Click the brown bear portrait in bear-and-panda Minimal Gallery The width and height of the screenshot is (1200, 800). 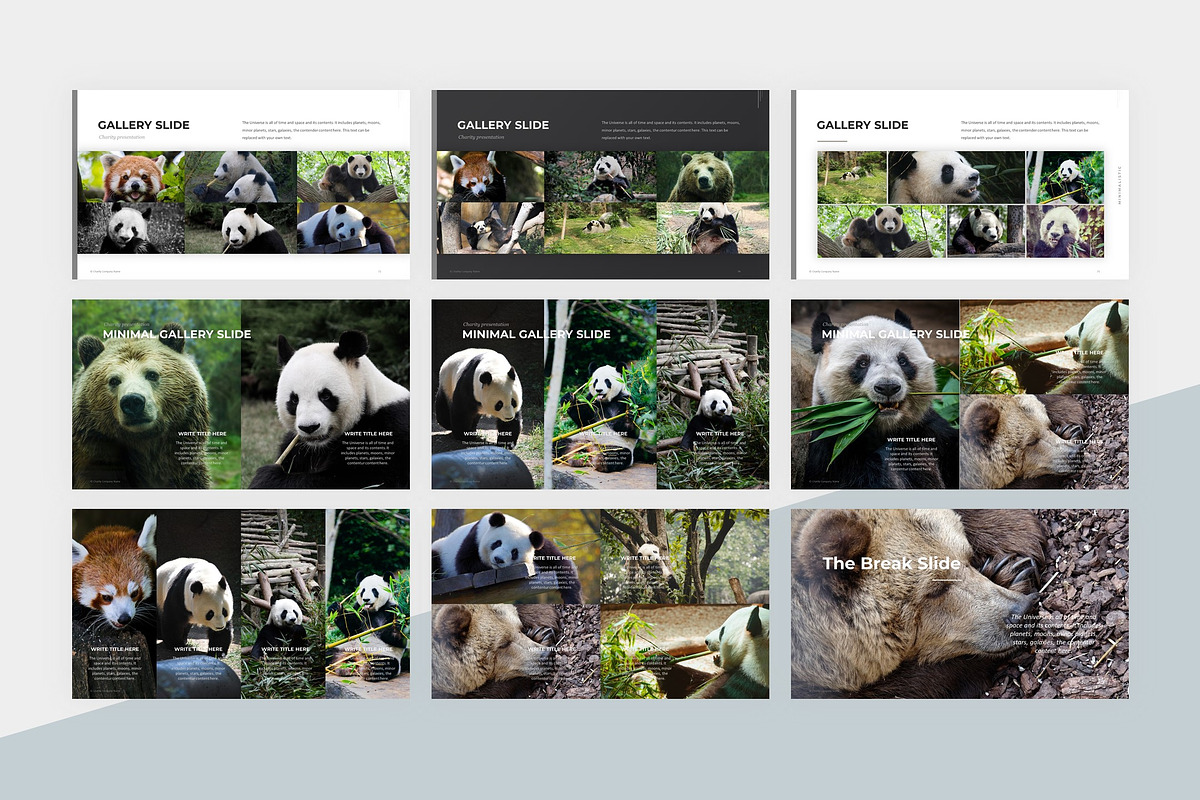click(x=156, y=395)
